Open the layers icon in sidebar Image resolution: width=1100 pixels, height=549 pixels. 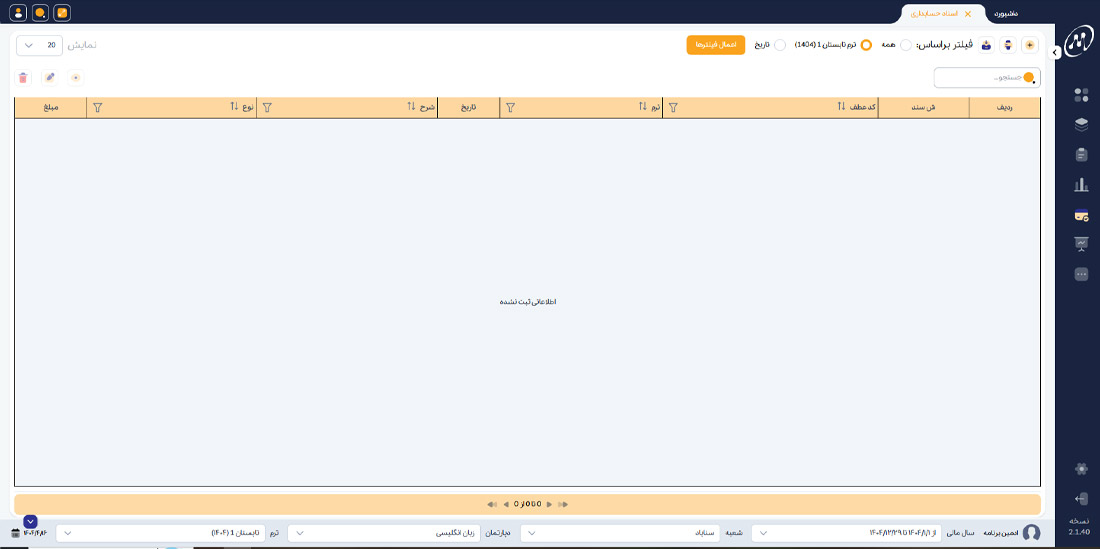click(x=1080, y=125)
